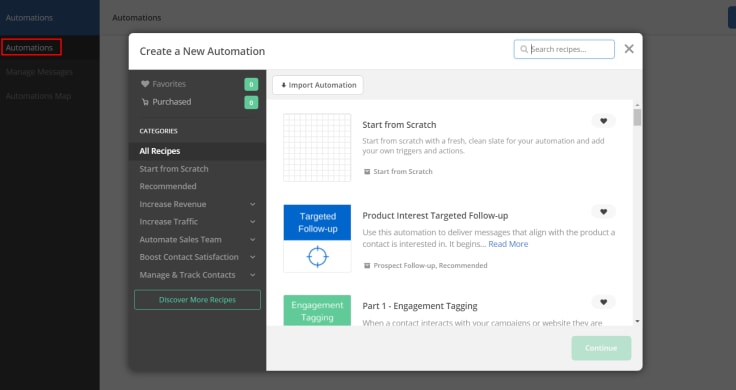Expand the Automate Sales Team category
Image resolution: width=736 pixels, height=390 pixels.
(x=253, y=239)
